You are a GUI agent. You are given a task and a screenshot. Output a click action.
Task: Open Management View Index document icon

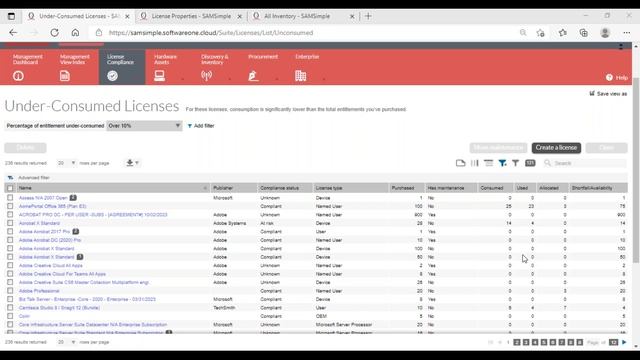[x=65, y=76]
